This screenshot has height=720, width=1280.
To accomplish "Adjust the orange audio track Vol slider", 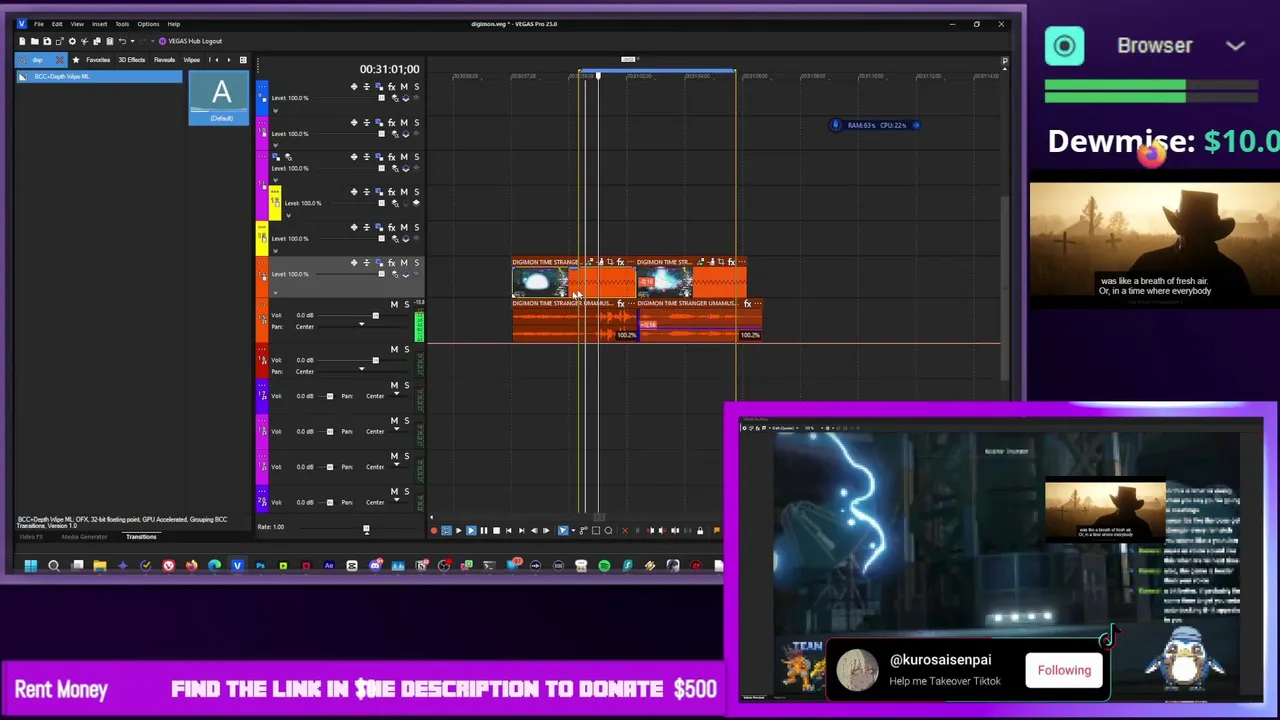I will pos(376,316).
